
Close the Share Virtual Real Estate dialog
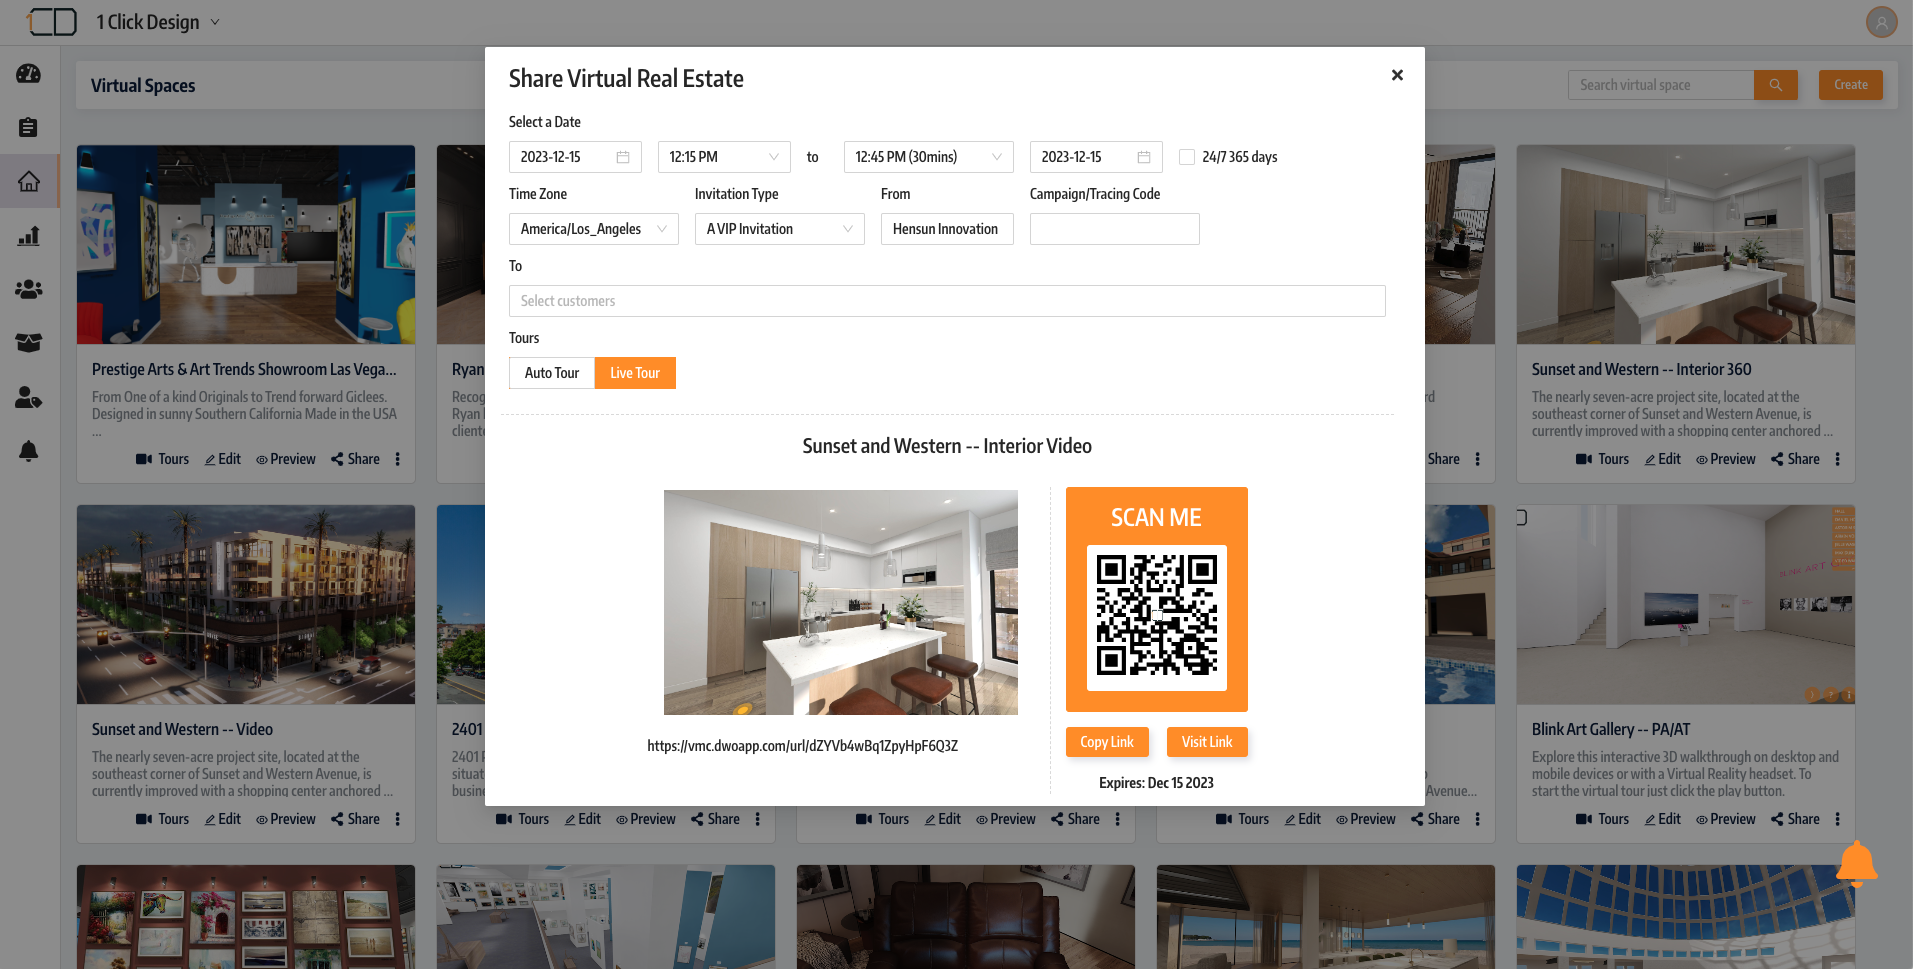[1397, 75]
